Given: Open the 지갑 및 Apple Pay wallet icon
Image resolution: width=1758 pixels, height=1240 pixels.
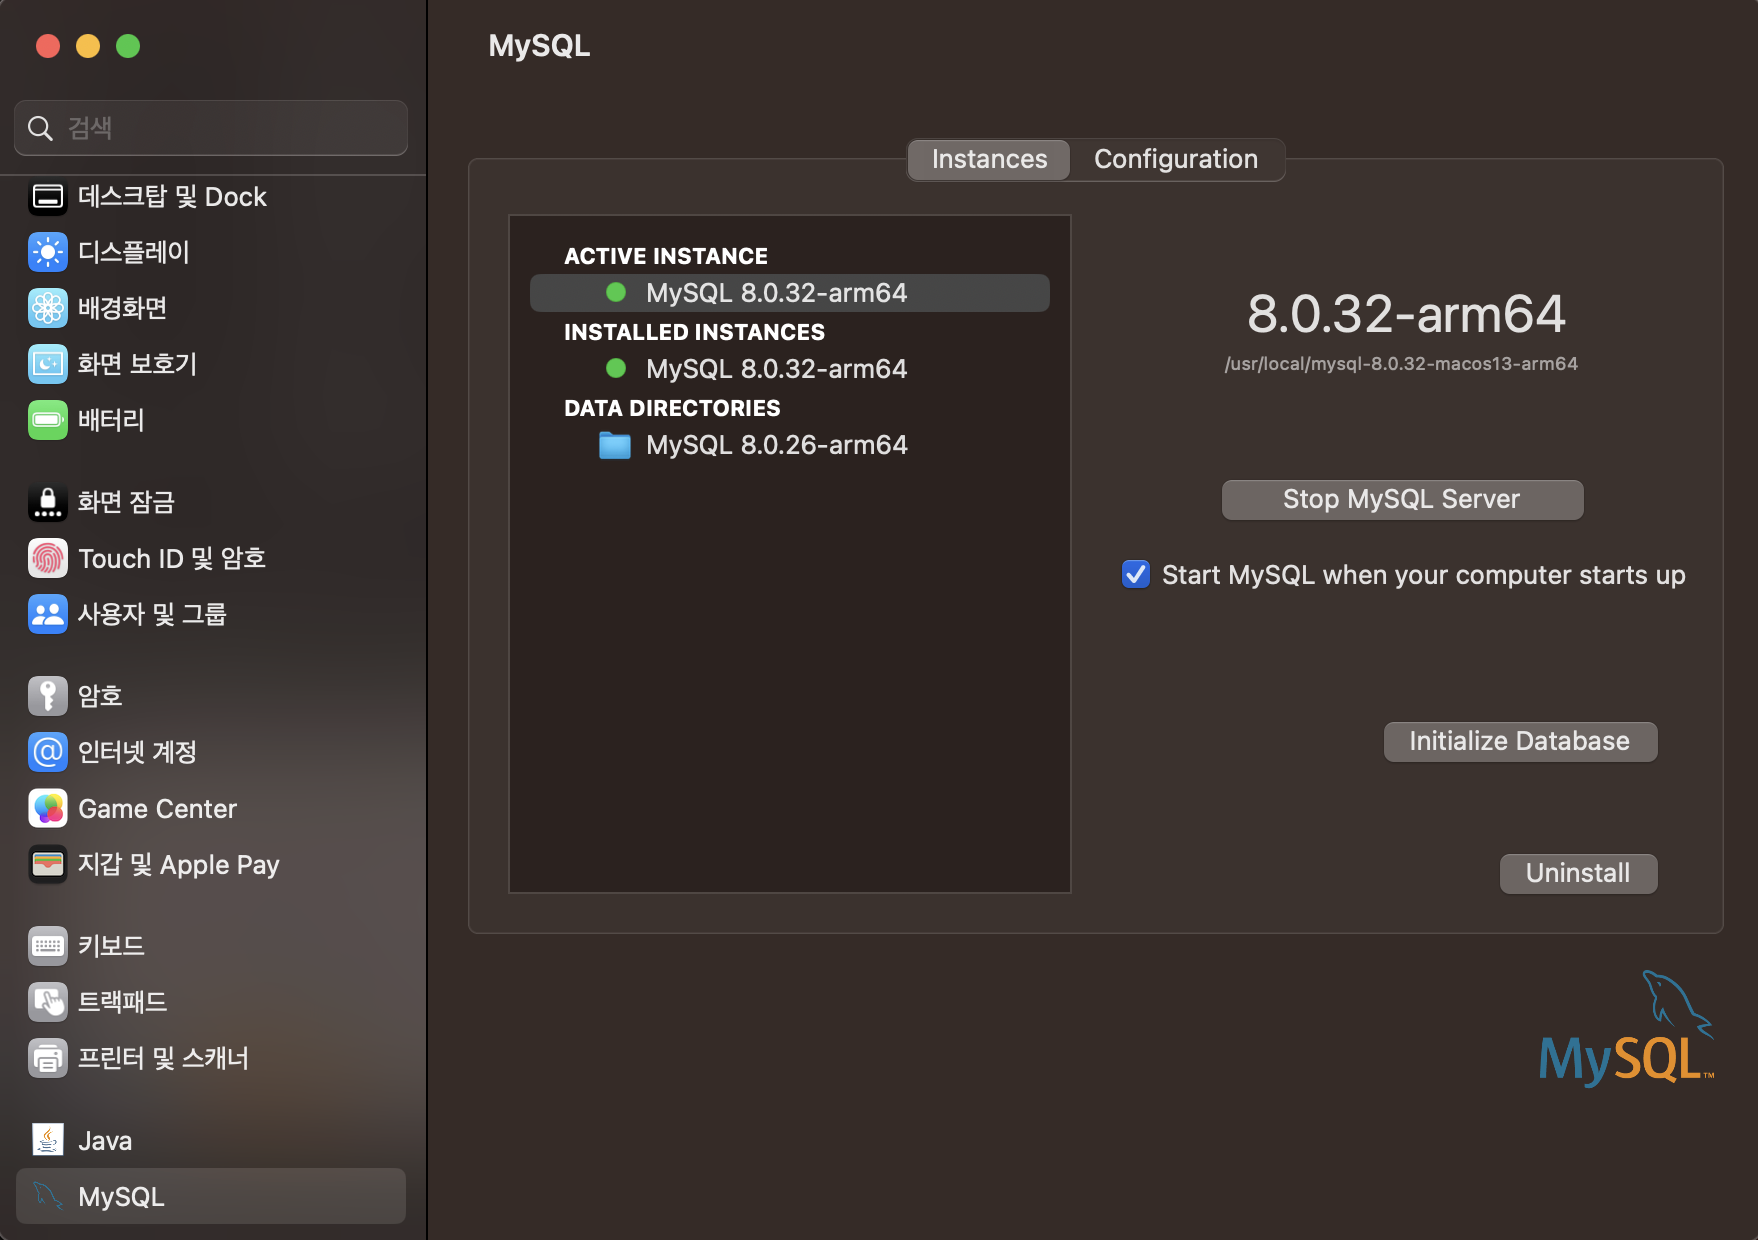Looking at the screenshot, I should pos(48,864).
